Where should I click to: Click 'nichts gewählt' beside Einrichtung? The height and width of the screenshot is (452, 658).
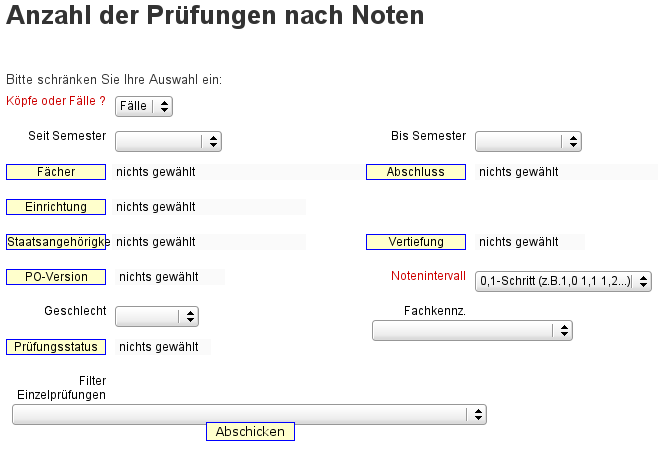[156, 207]
